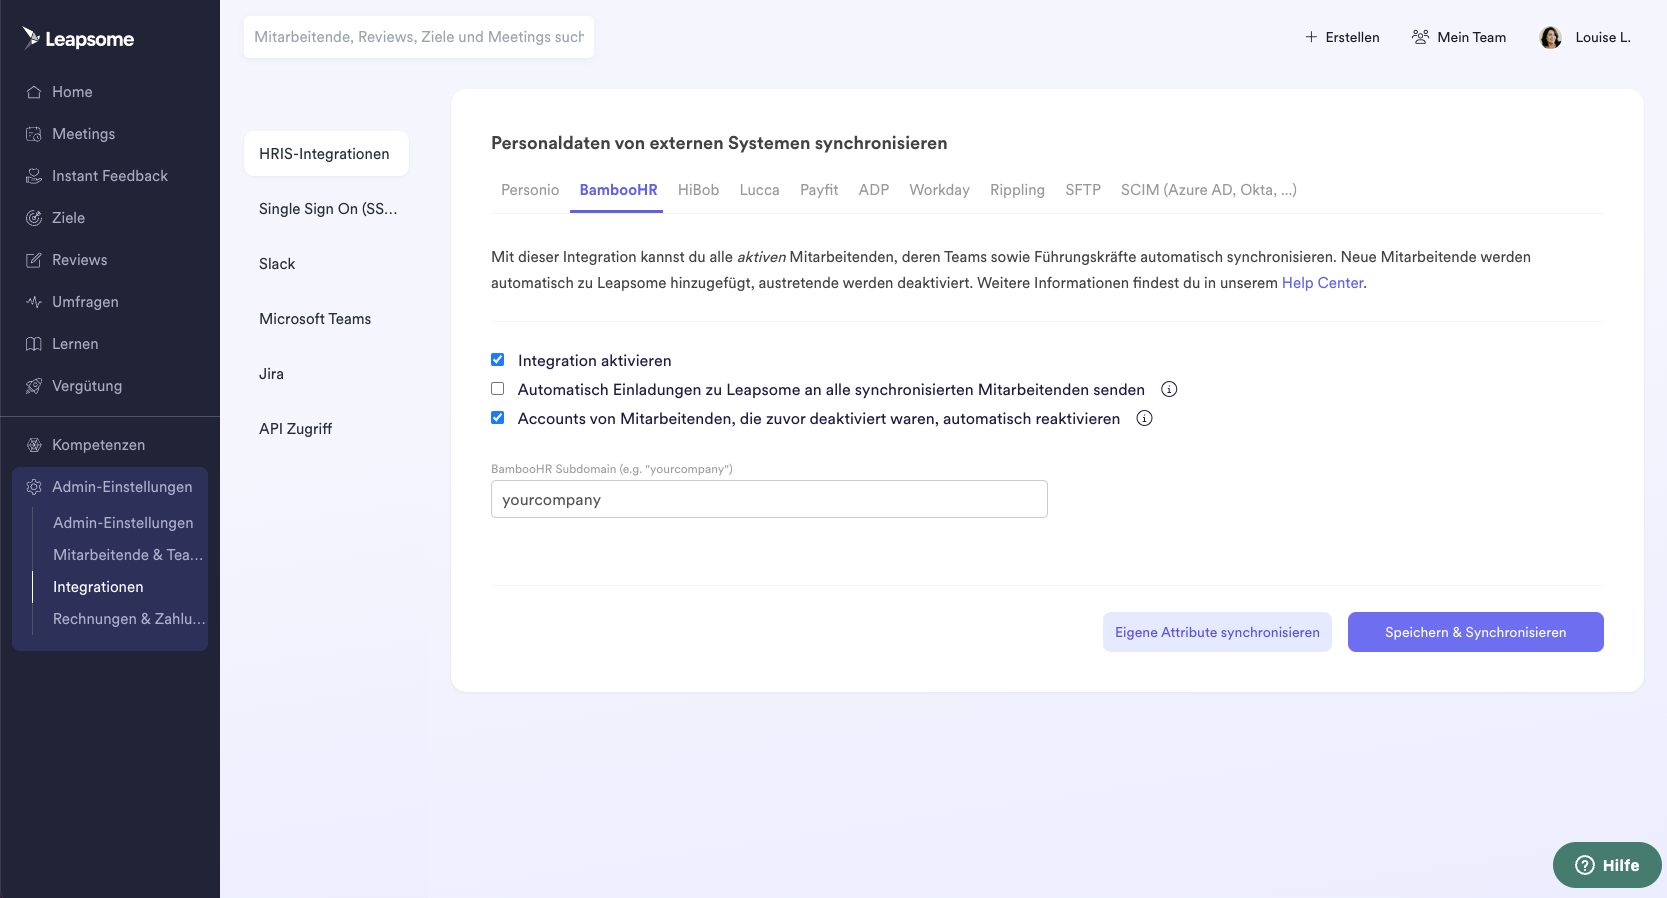Open the Lucca tab

click(x=760, y=190)
